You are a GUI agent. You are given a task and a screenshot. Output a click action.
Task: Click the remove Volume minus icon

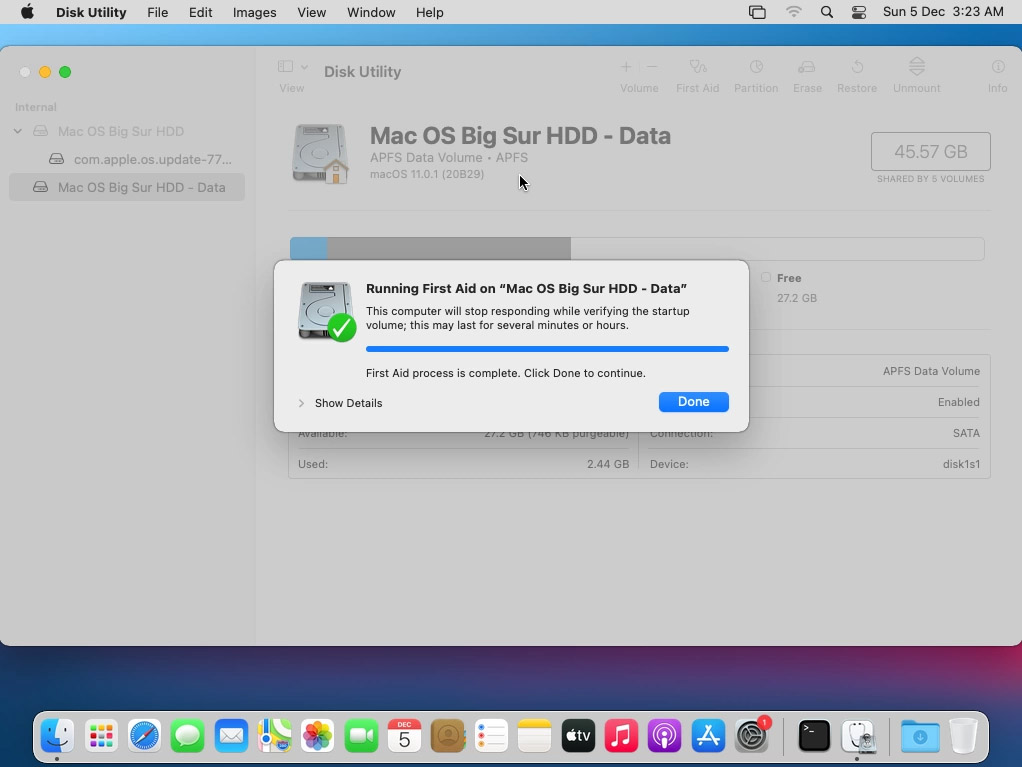[x=652, y=67]
